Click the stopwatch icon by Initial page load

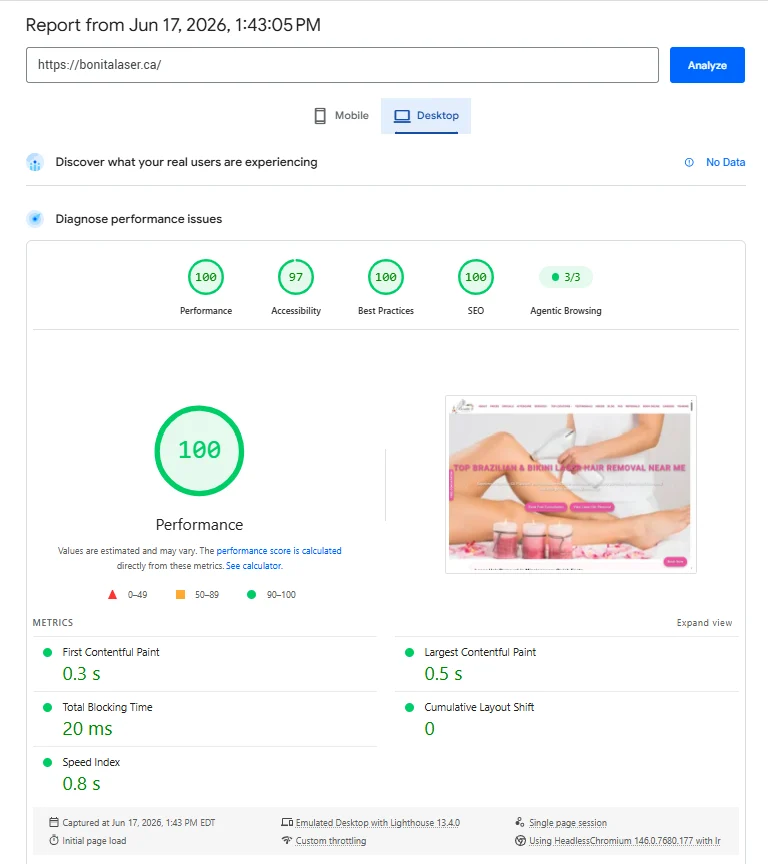pos(53,840)
